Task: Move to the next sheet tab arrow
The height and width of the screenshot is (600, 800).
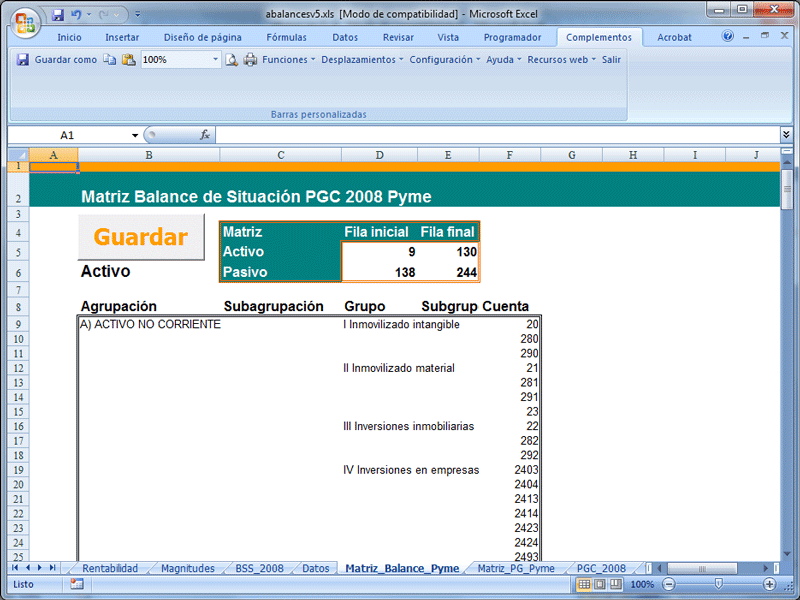Action: pyautogui.click(x=40, y=567)
